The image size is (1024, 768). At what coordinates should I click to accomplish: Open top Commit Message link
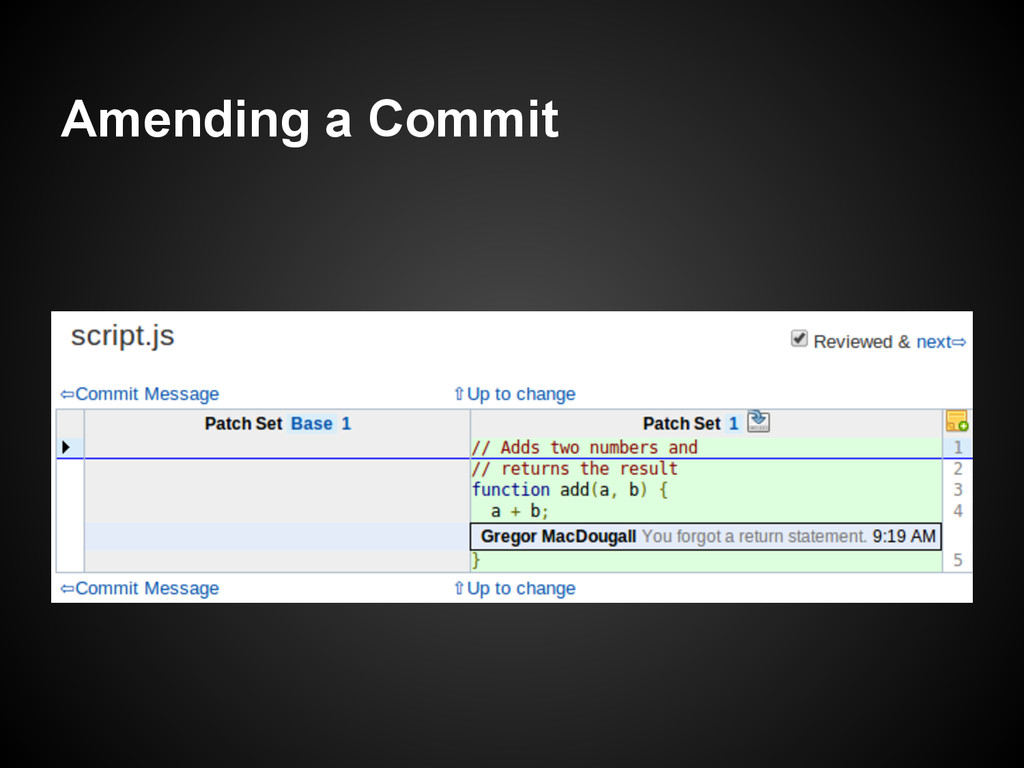coord(139,394)
